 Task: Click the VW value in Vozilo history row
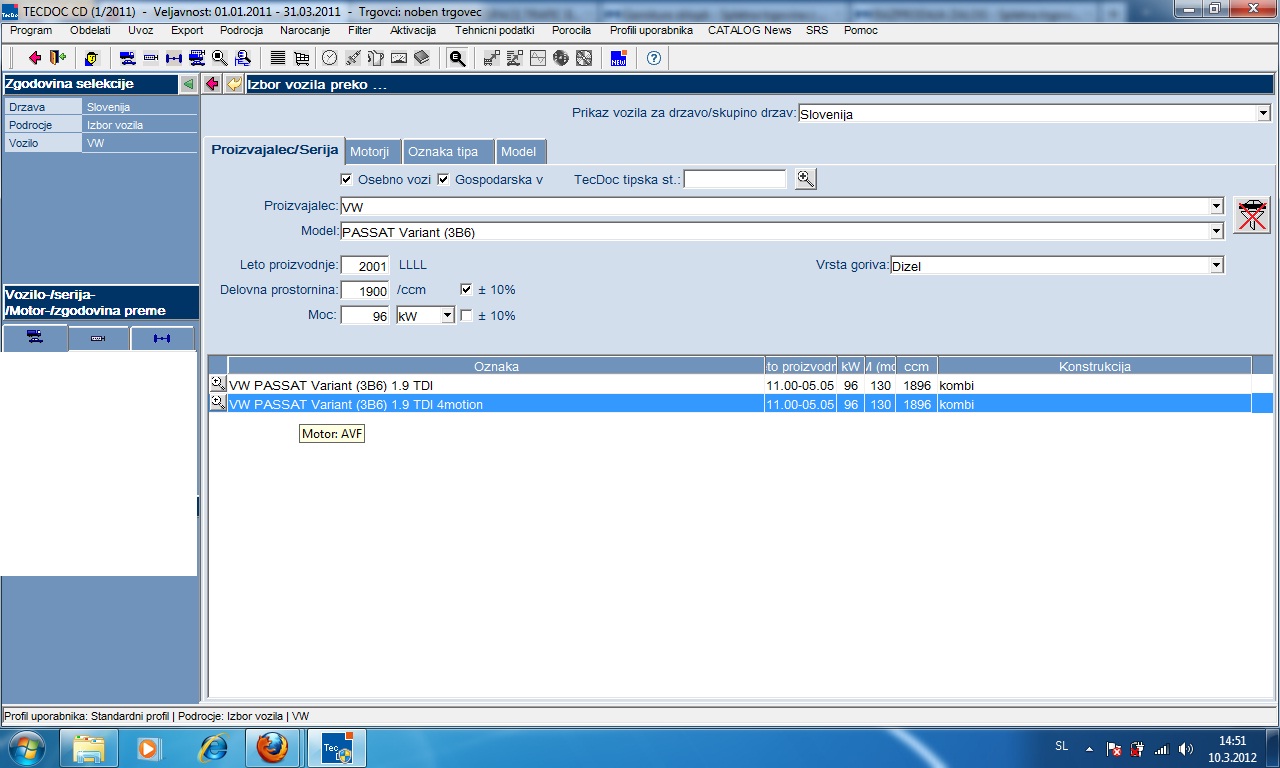point(95,143)
